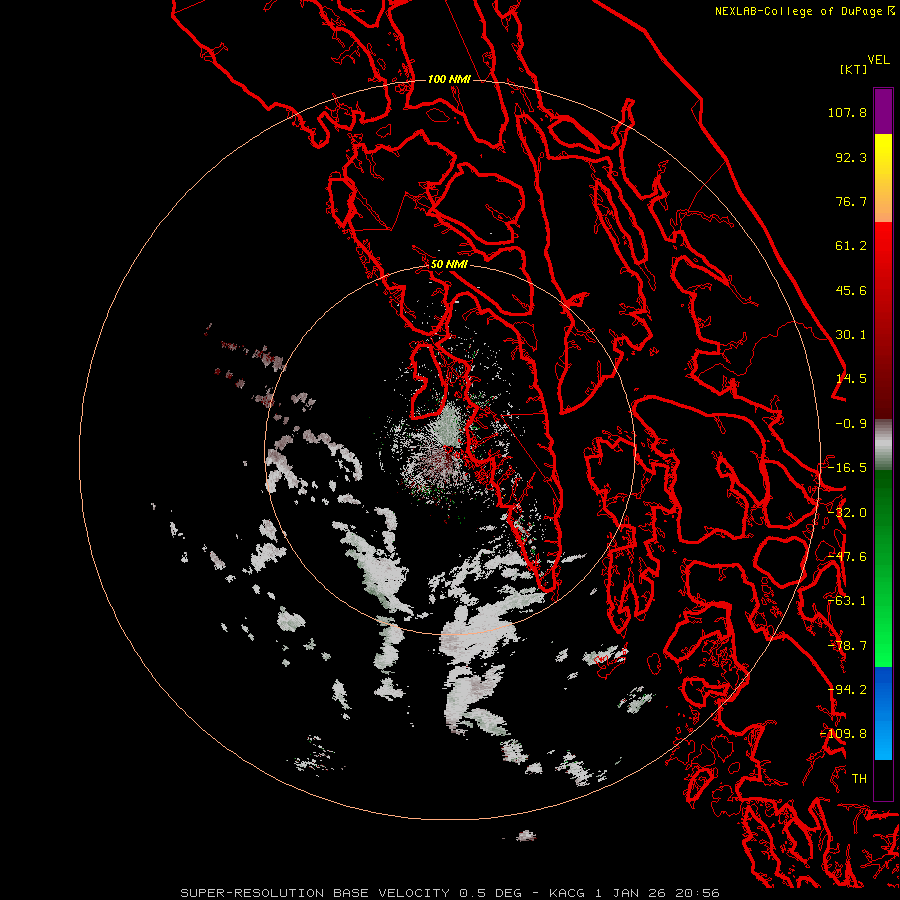The height and width of the screenshot is (900, 900).
Task: Click the -32.0 velocity scale value
Action: point(847,513)
